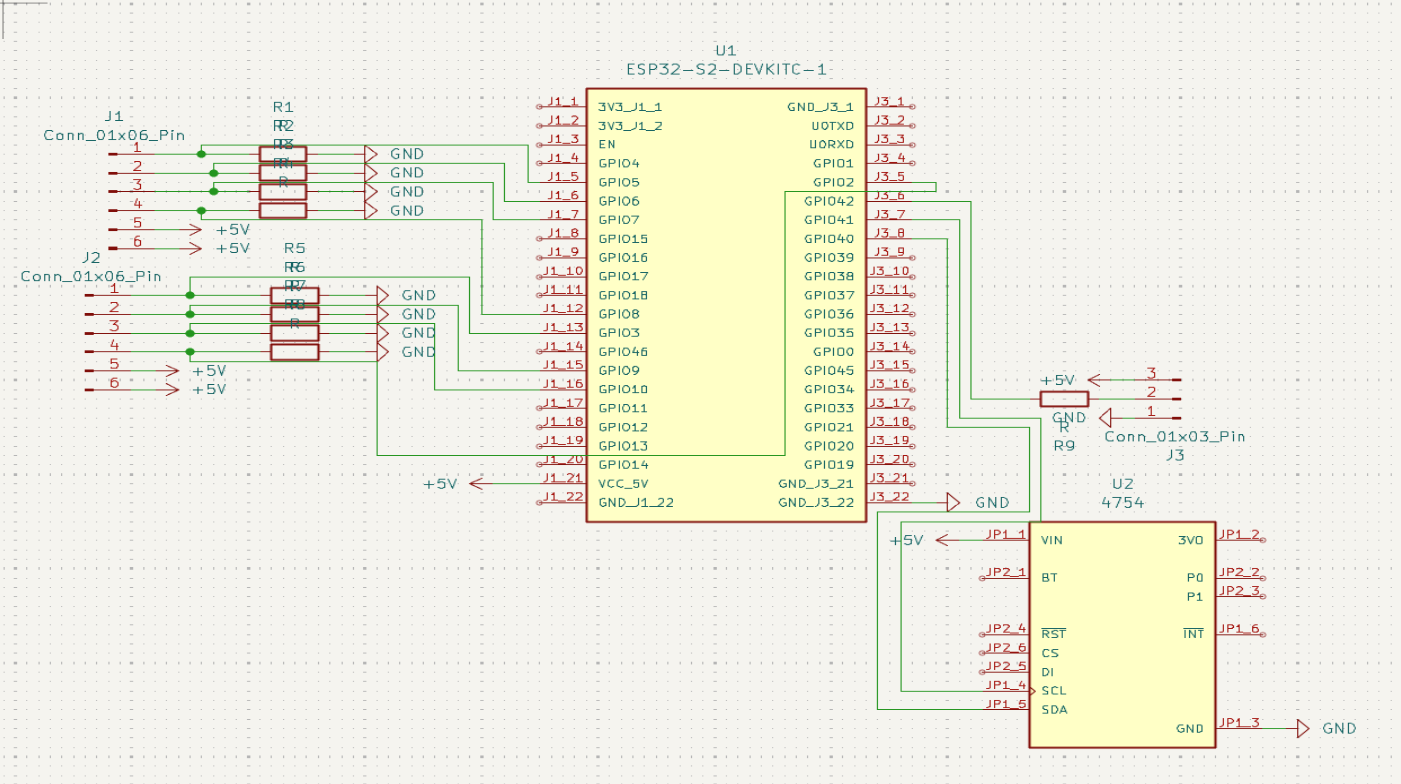The width and height of the screenshot is (1401, 784).
Task: Select the Conn_01x03_Pin value label
Action: click(x=1175, y=437)
